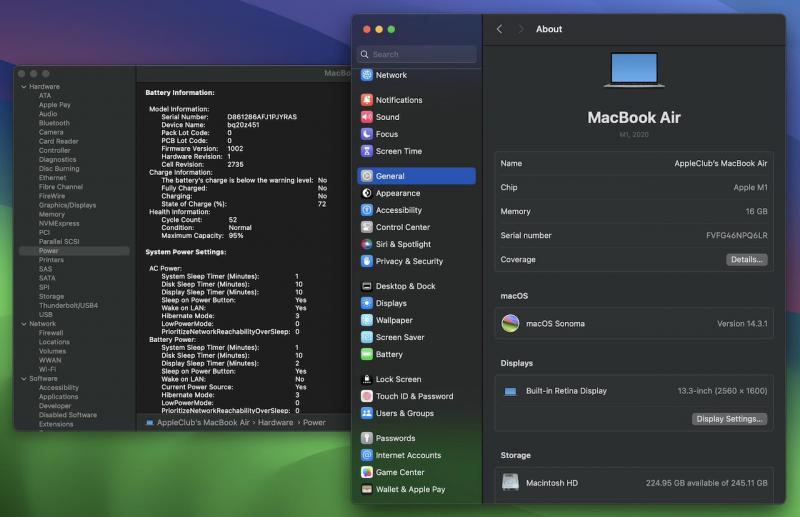
Task: Open Internet Accounts icon
Action: pos(366,455)
